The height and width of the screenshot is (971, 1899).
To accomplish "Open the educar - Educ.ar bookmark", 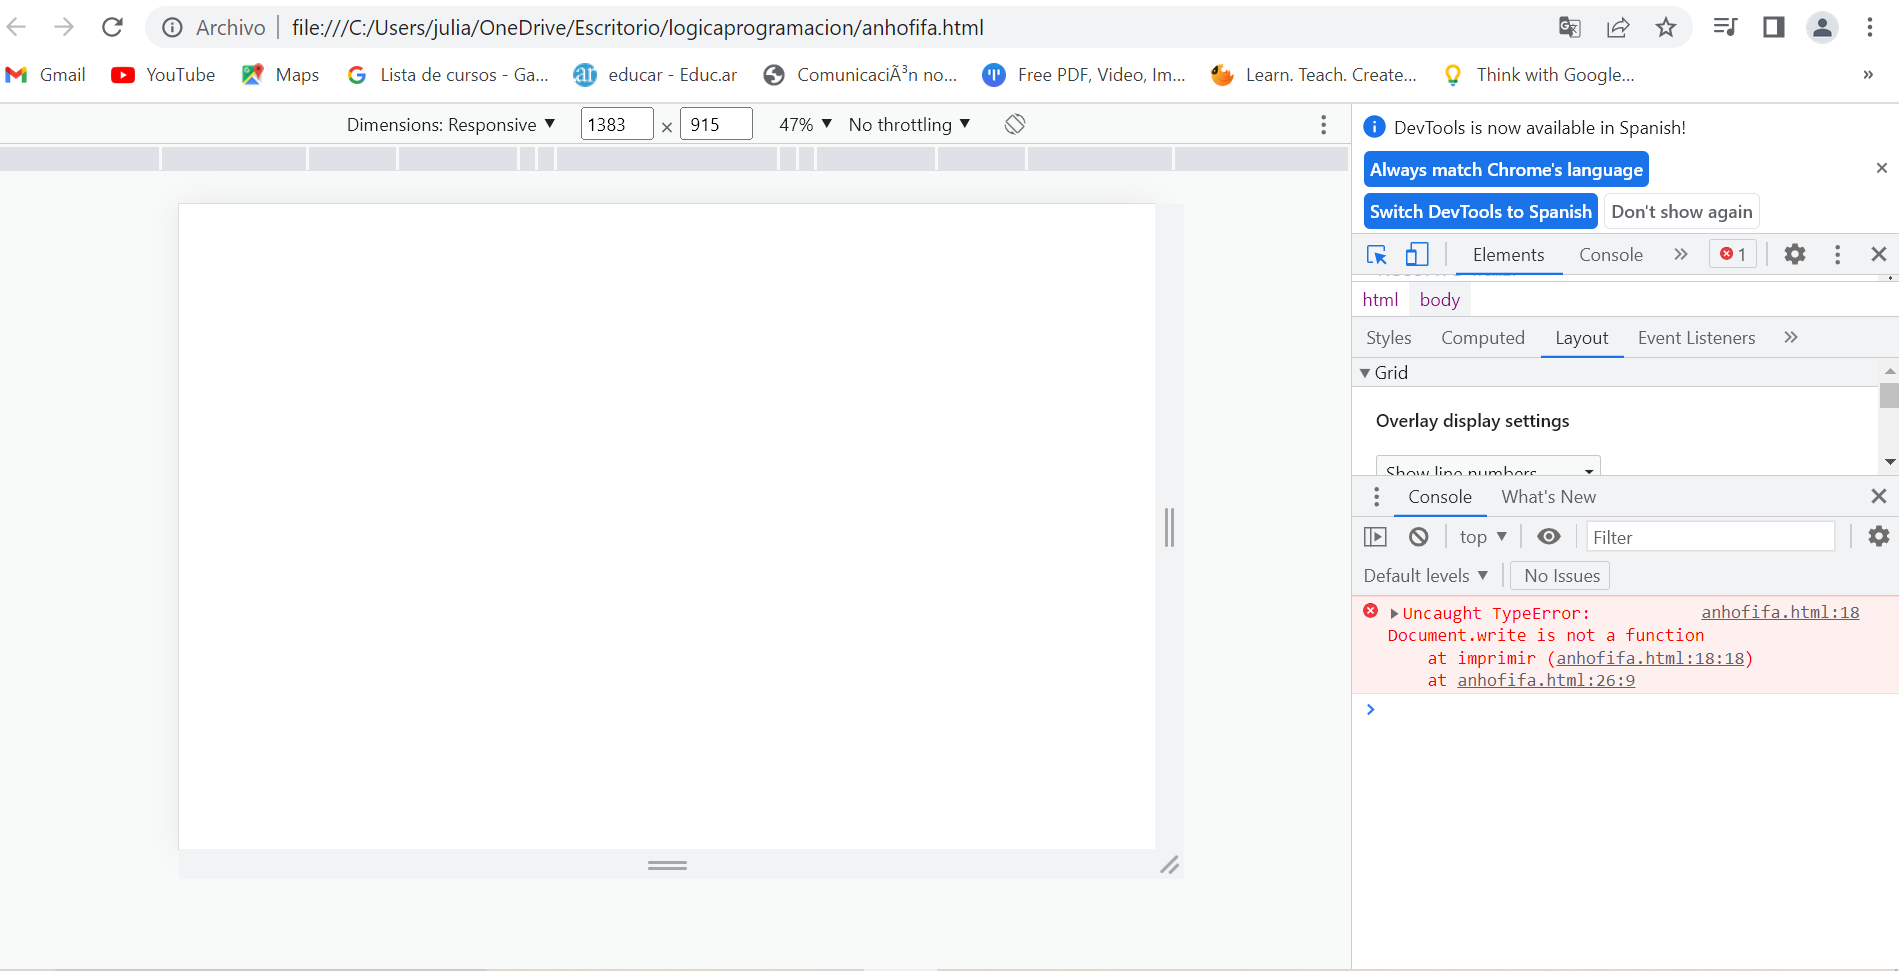I will click(x=655, y=75).
